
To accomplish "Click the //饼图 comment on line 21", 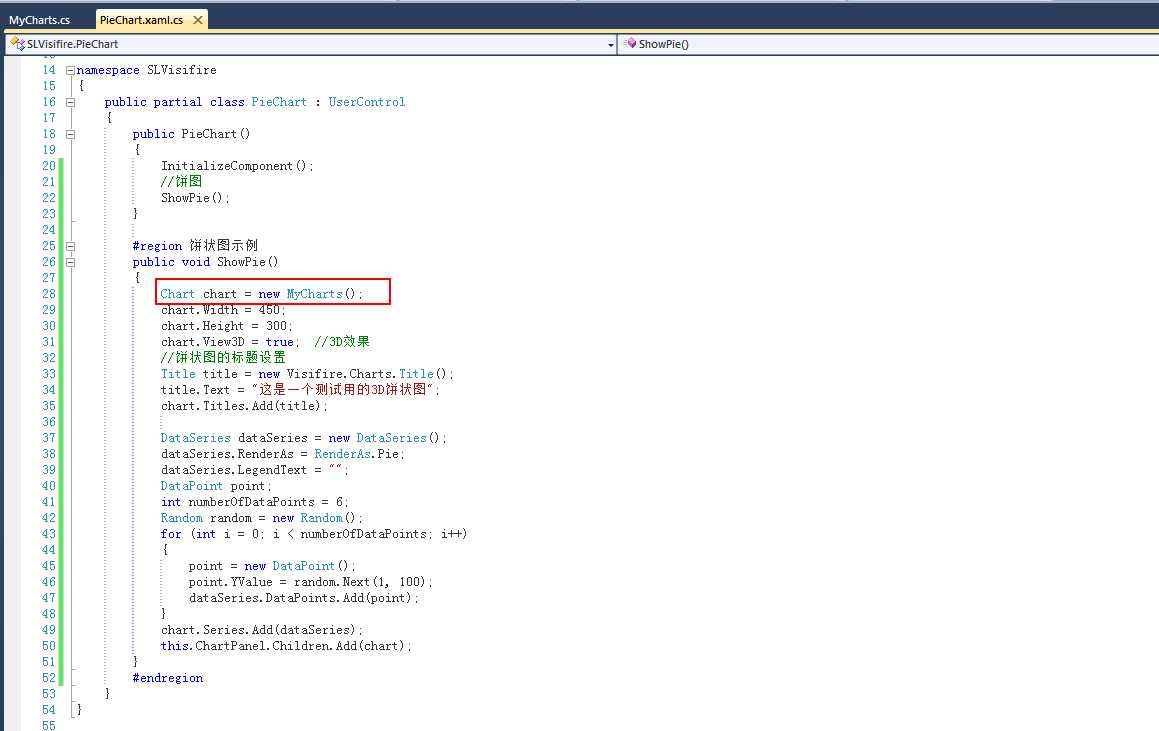I will click(181, 182).
